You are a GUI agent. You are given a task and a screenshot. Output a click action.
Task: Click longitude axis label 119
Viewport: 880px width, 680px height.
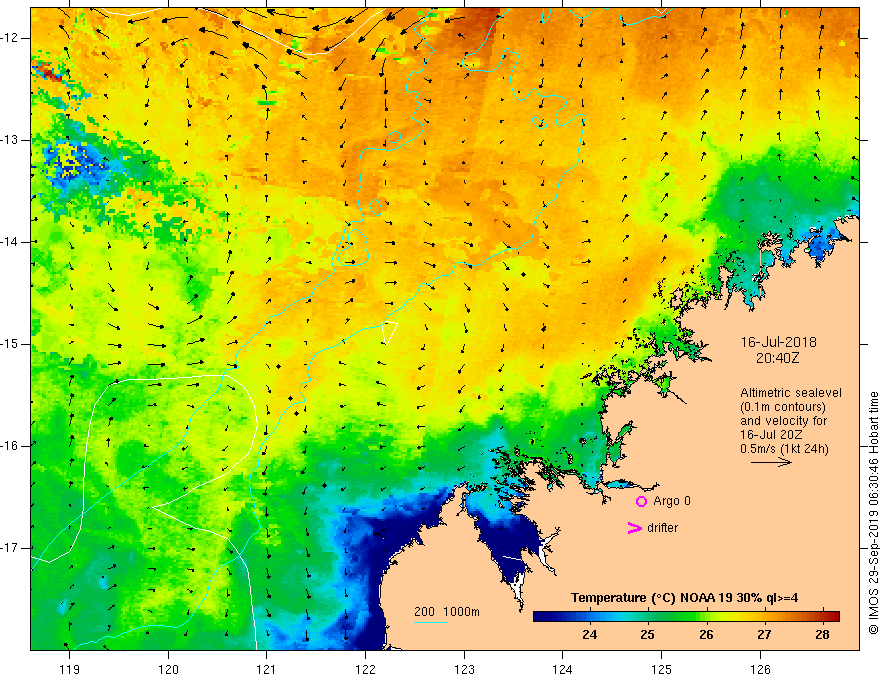point(70,669)
